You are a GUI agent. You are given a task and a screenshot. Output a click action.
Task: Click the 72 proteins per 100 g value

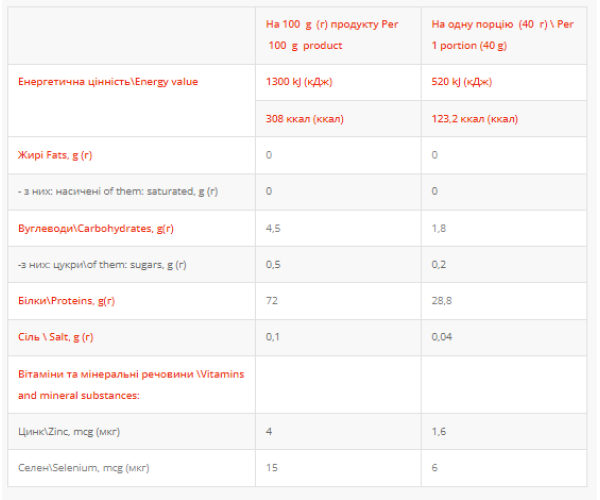point(272,300)
